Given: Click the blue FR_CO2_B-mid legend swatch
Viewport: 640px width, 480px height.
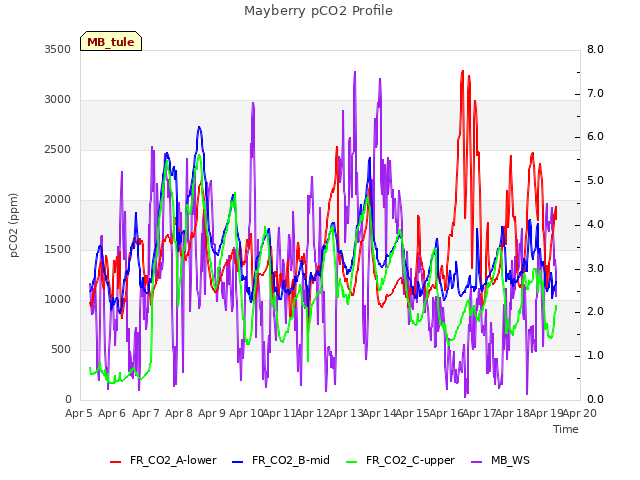Looking at the screenshot, I should (x=238, y=462).
